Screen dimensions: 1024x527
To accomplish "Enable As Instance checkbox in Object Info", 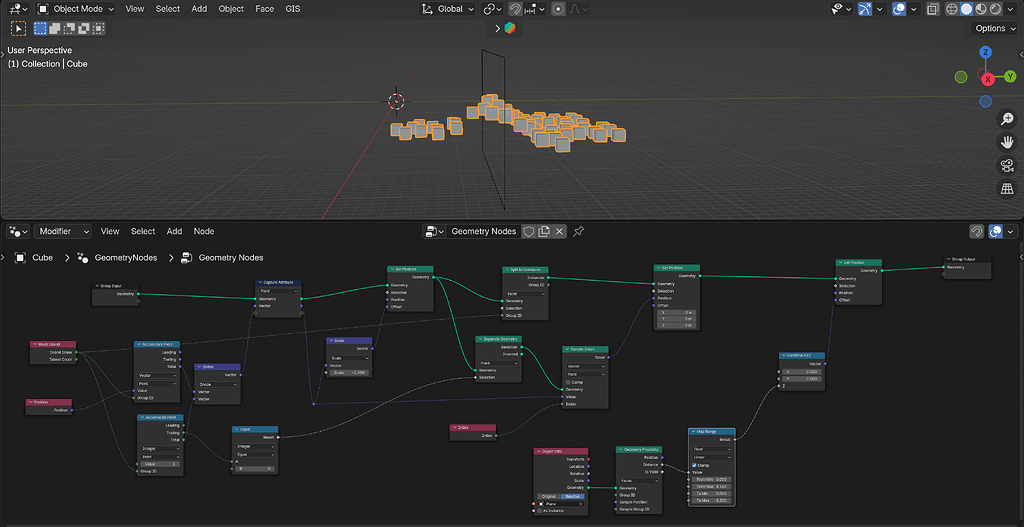I will tap(539, 511).
